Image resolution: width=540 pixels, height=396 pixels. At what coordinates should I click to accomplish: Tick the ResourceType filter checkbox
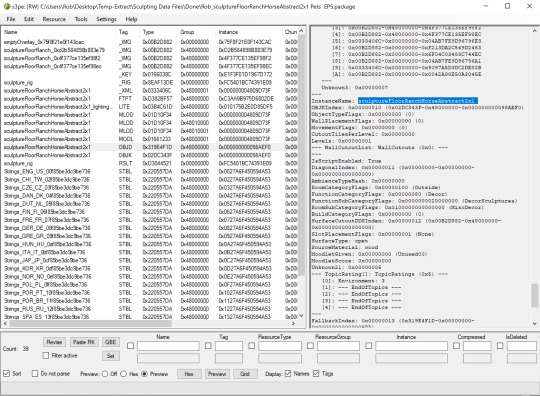click(x=252, y=346)
